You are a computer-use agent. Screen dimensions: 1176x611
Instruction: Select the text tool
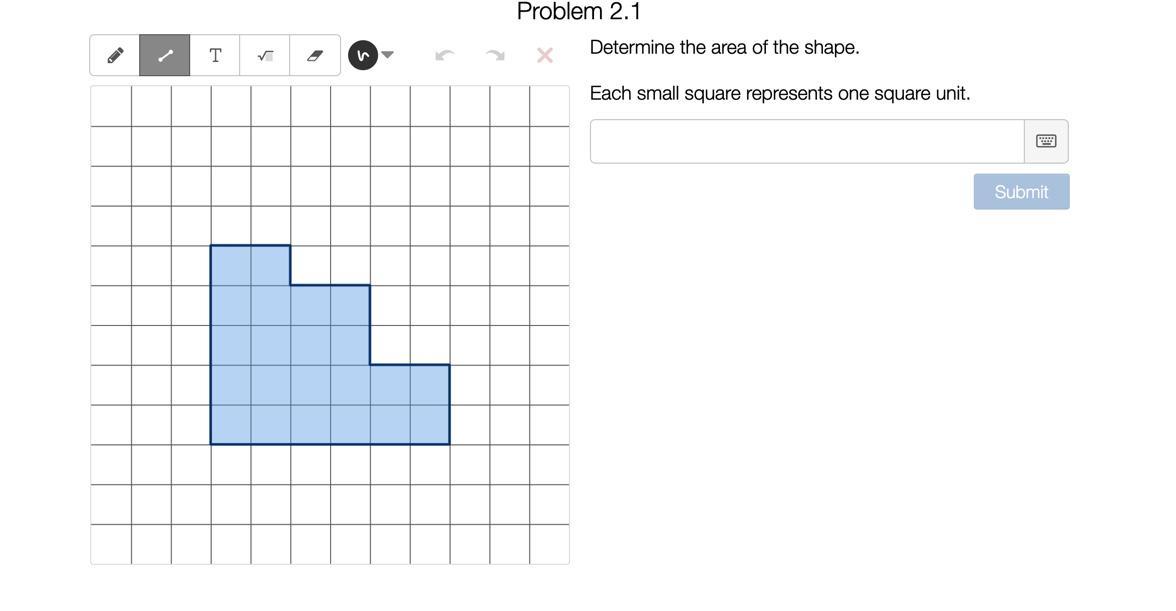tap(215, 56)
